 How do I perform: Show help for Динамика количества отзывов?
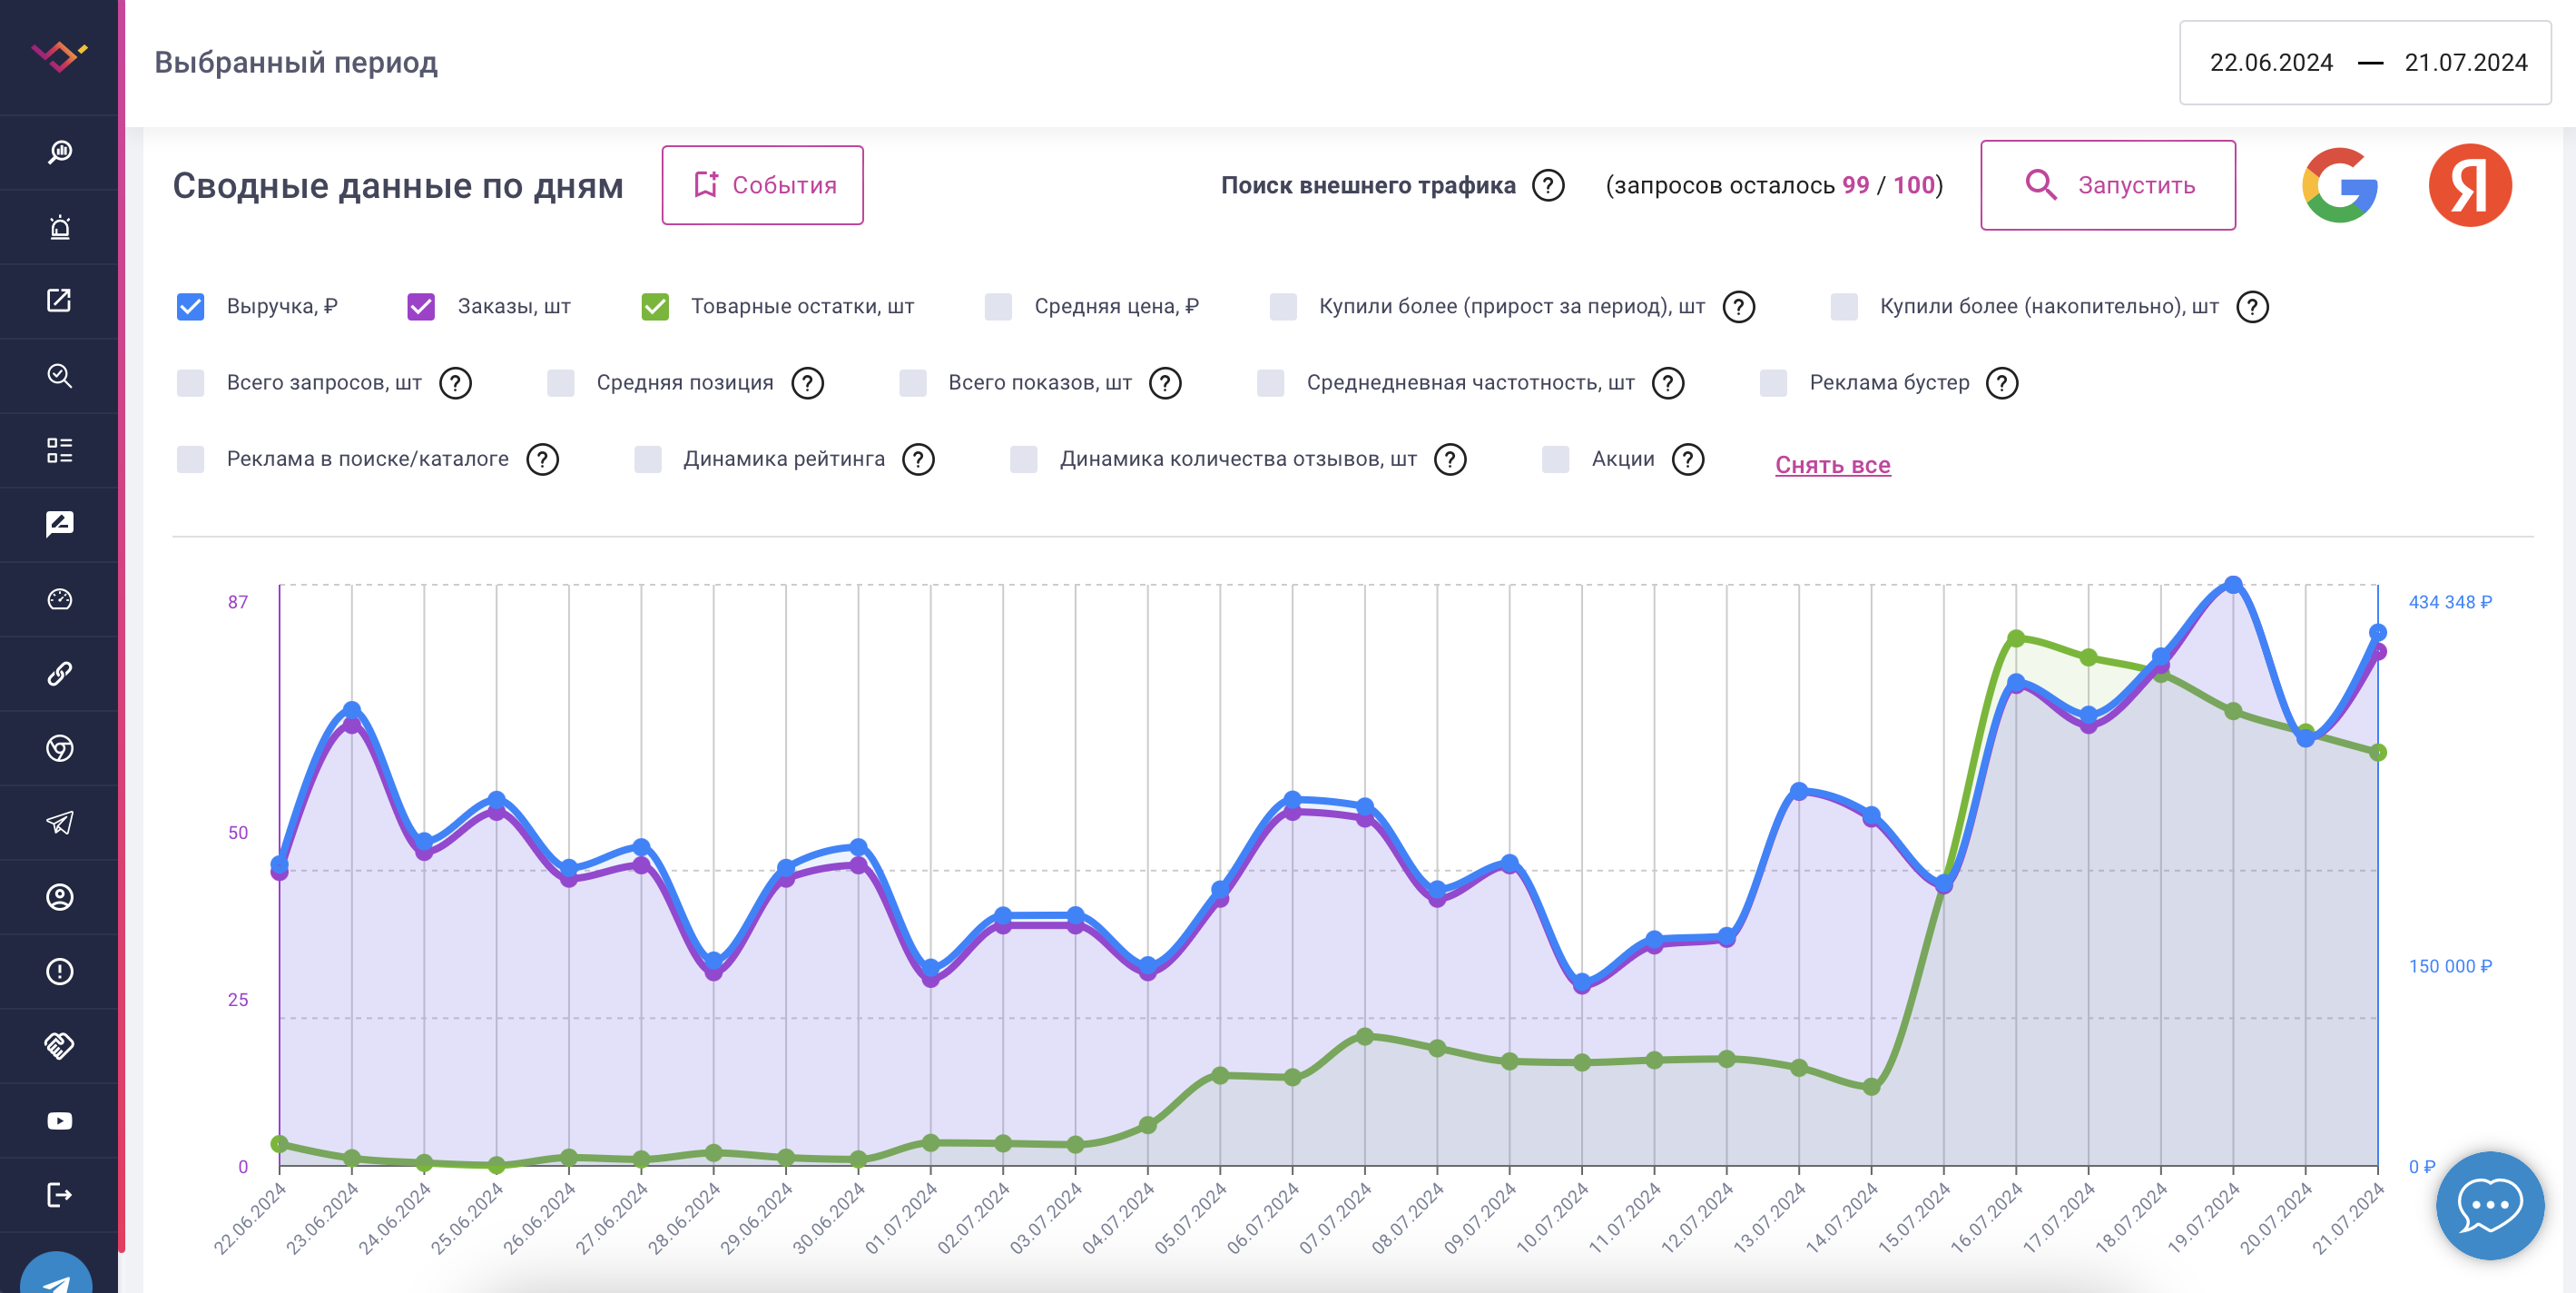point(1450,460)
